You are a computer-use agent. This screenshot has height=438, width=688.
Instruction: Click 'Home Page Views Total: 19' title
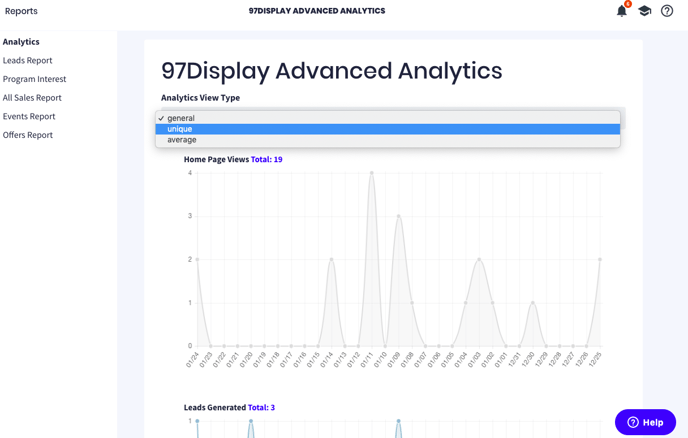click(x=233, y=159)
